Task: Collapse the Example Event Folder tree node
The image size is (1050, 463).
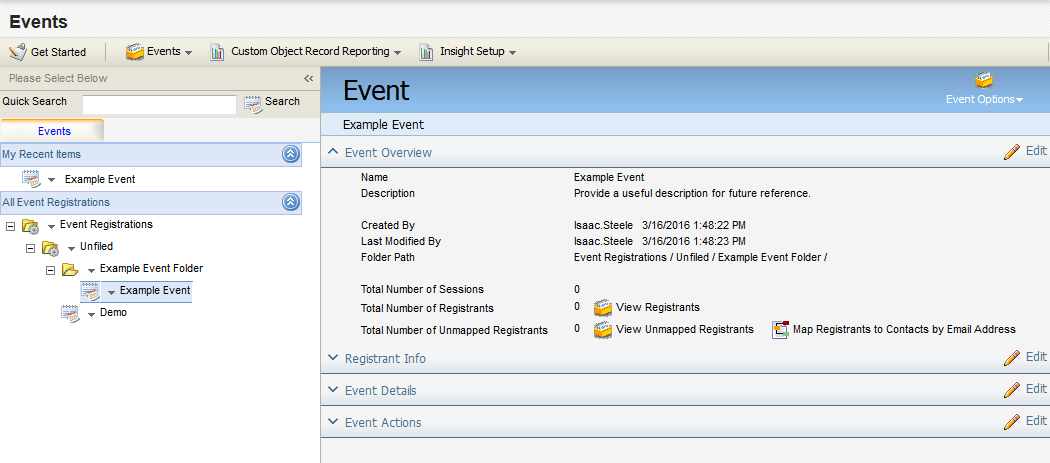Action: pos(50,269)
